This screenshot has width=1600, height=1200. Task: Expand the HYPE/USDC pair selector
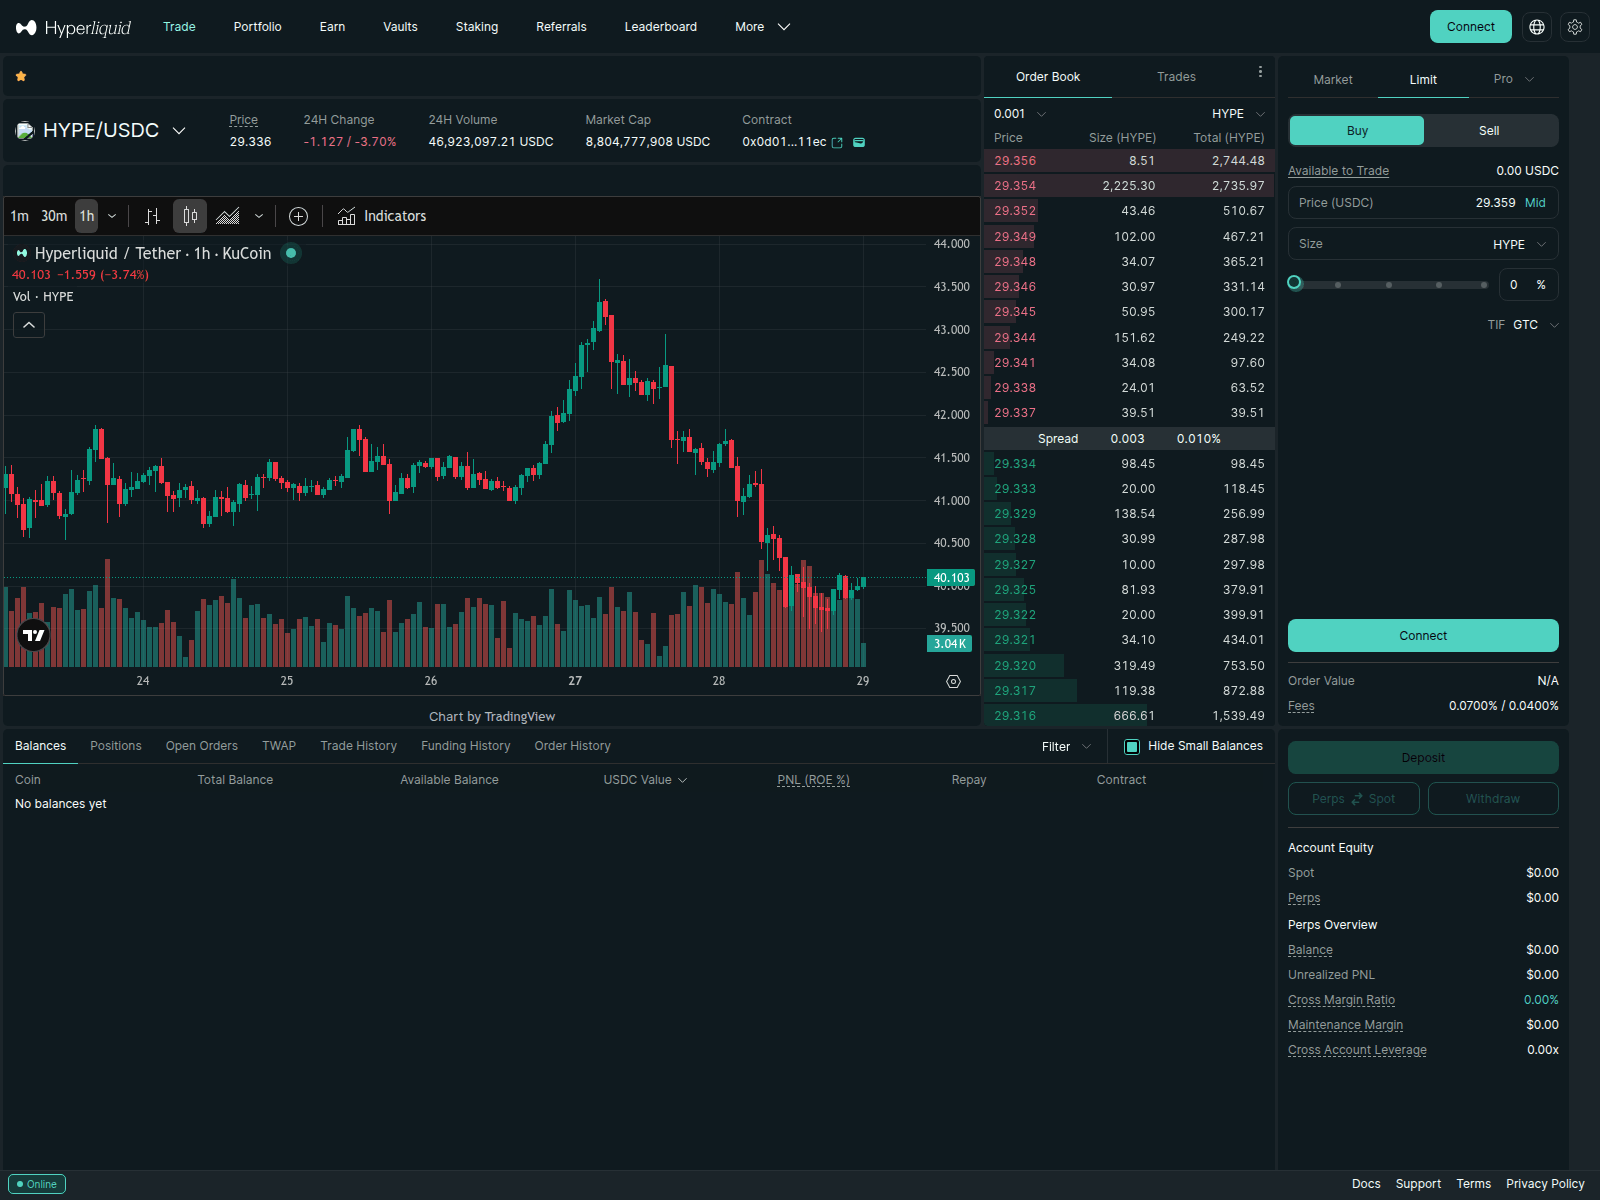pos(179,131)
